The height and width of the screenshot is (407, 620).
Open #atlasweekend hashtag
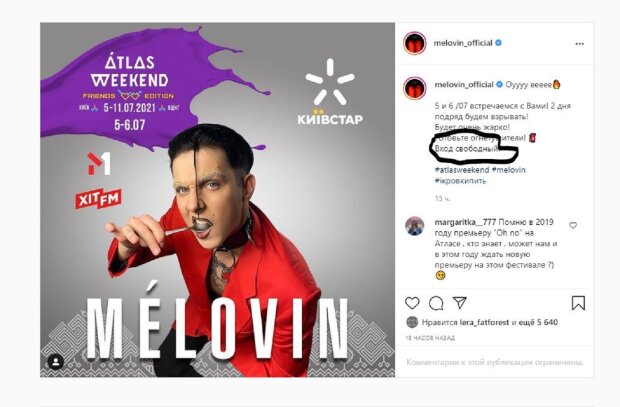pyautogui.click(x=461, y=170)
